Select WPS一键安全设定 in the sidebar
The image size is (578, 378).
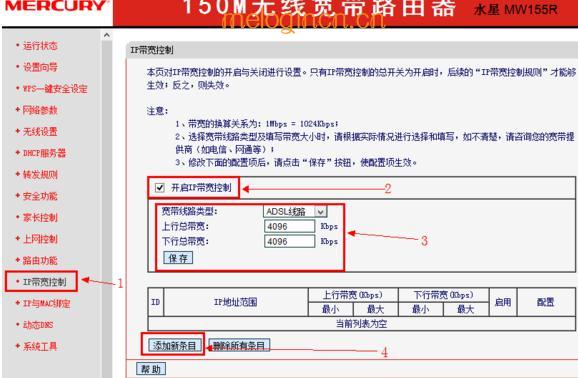pos(55,89)
